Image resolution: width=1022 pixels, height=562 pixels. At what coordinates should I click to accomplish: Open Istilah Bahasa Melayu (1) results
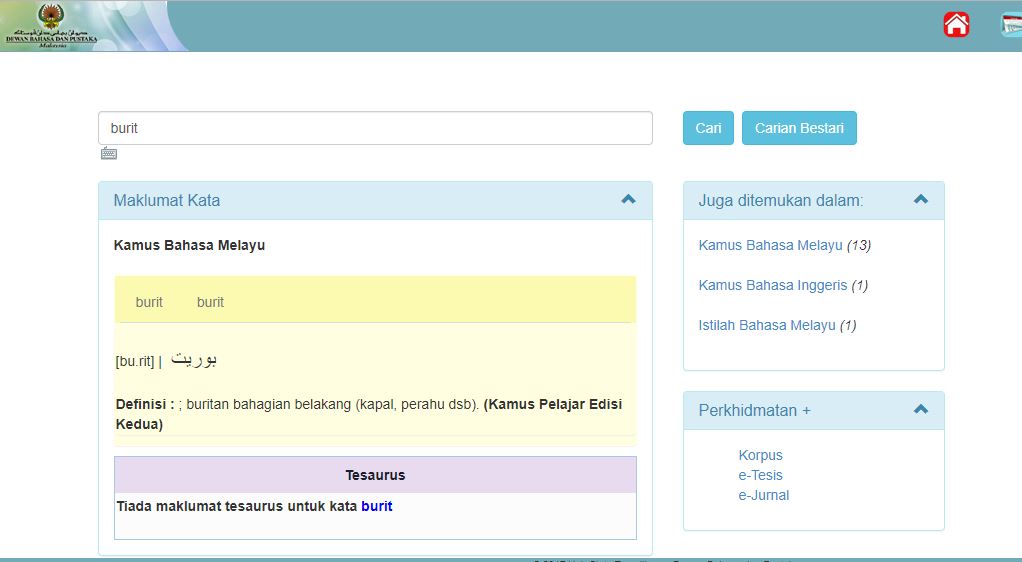point(766,325)
